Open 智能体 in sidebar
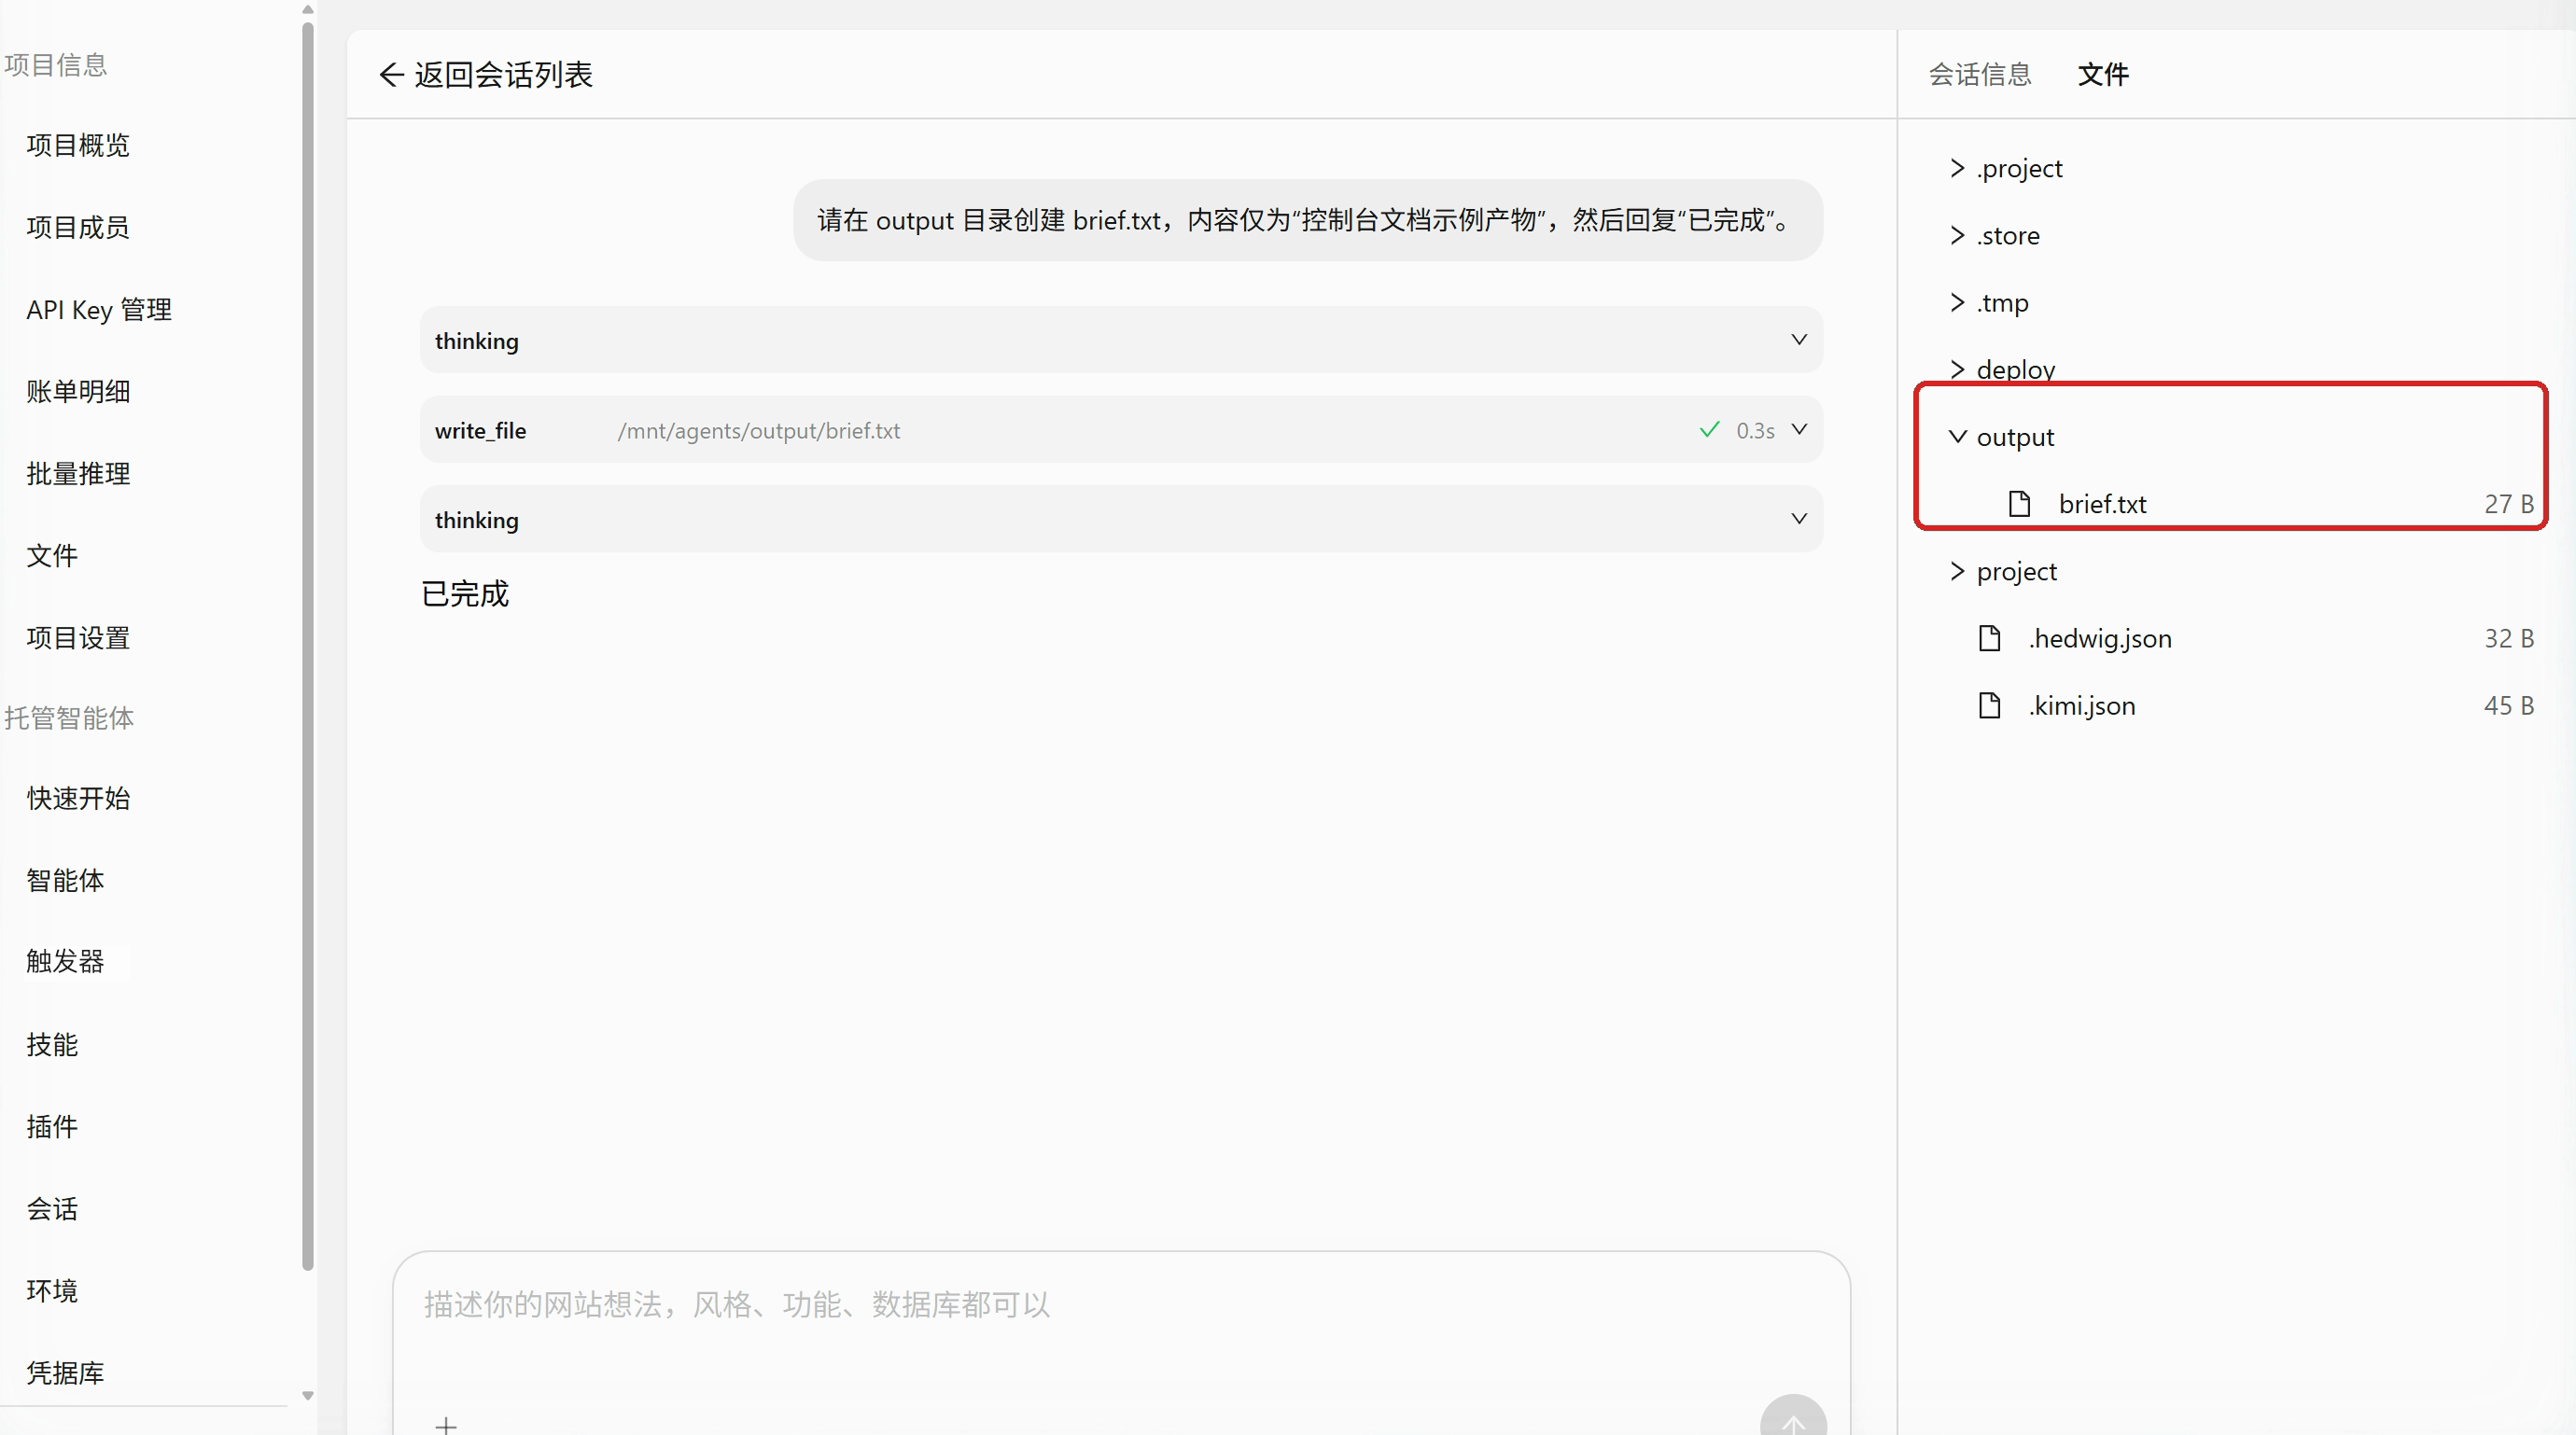 click(x=65, y=880)
